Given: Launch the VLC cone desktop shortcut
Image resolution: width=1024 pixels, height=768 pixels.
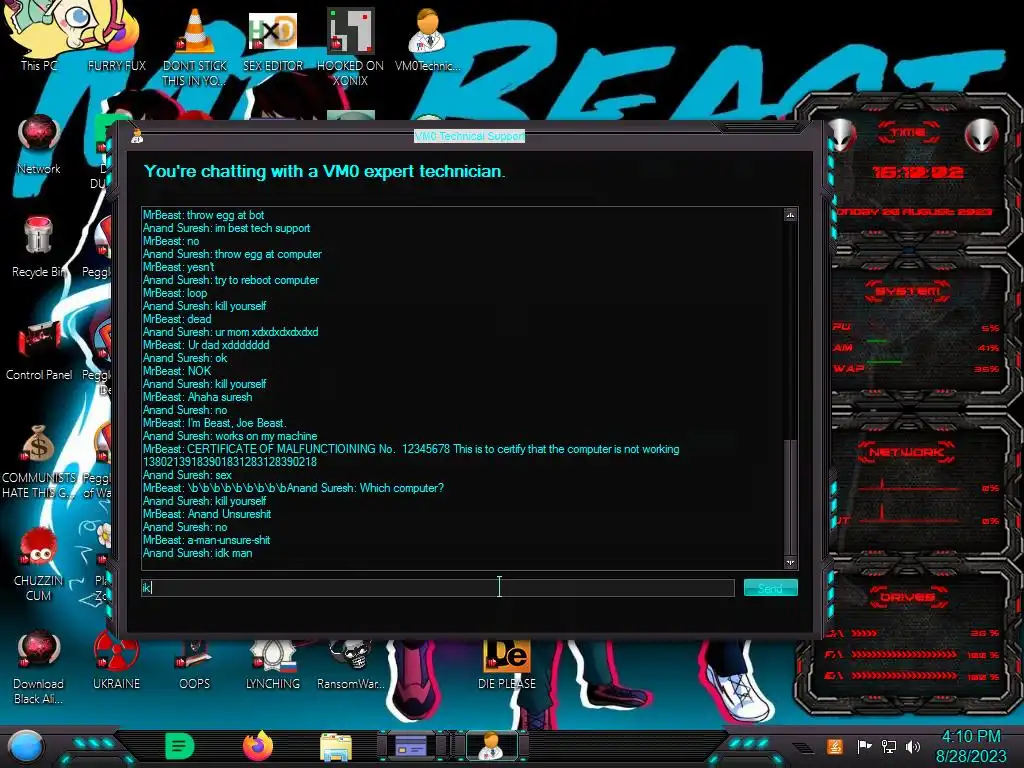Looking at the screenshot, I should coord(195,46).
